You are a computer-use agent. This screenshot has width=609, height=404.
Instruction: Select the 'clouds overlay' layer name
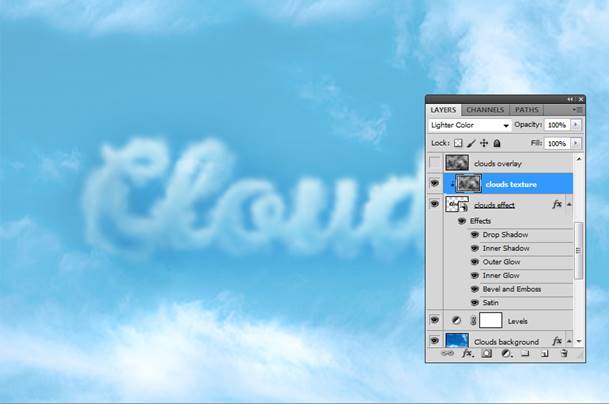point(498,164)
